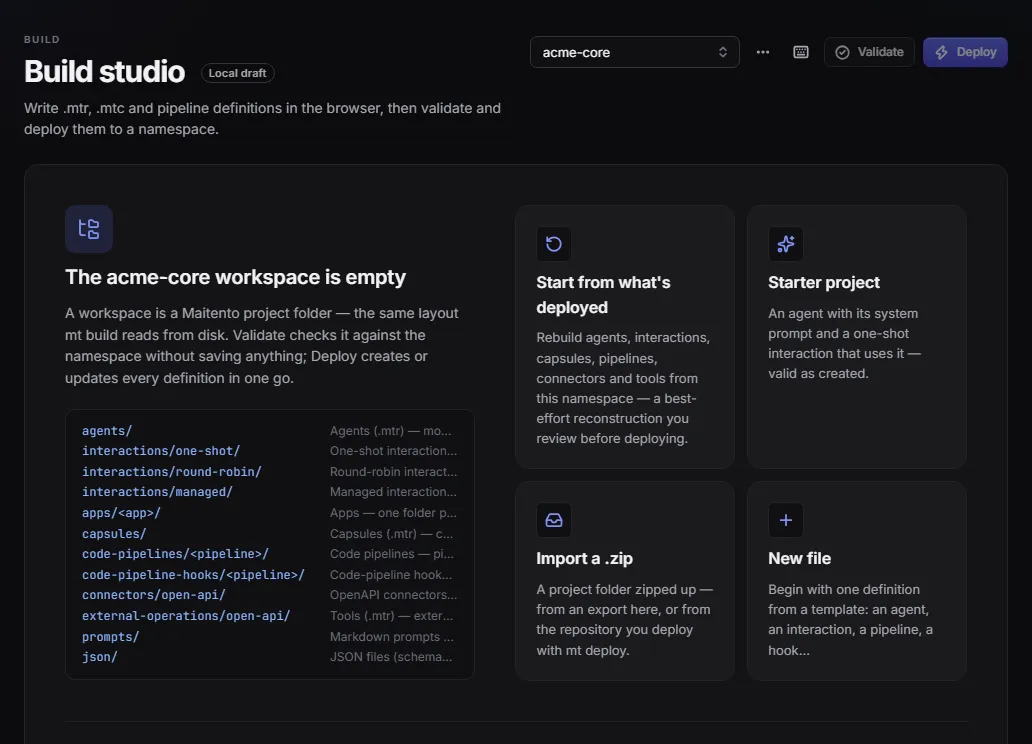Select the New file card

click(x=856, y=580)
